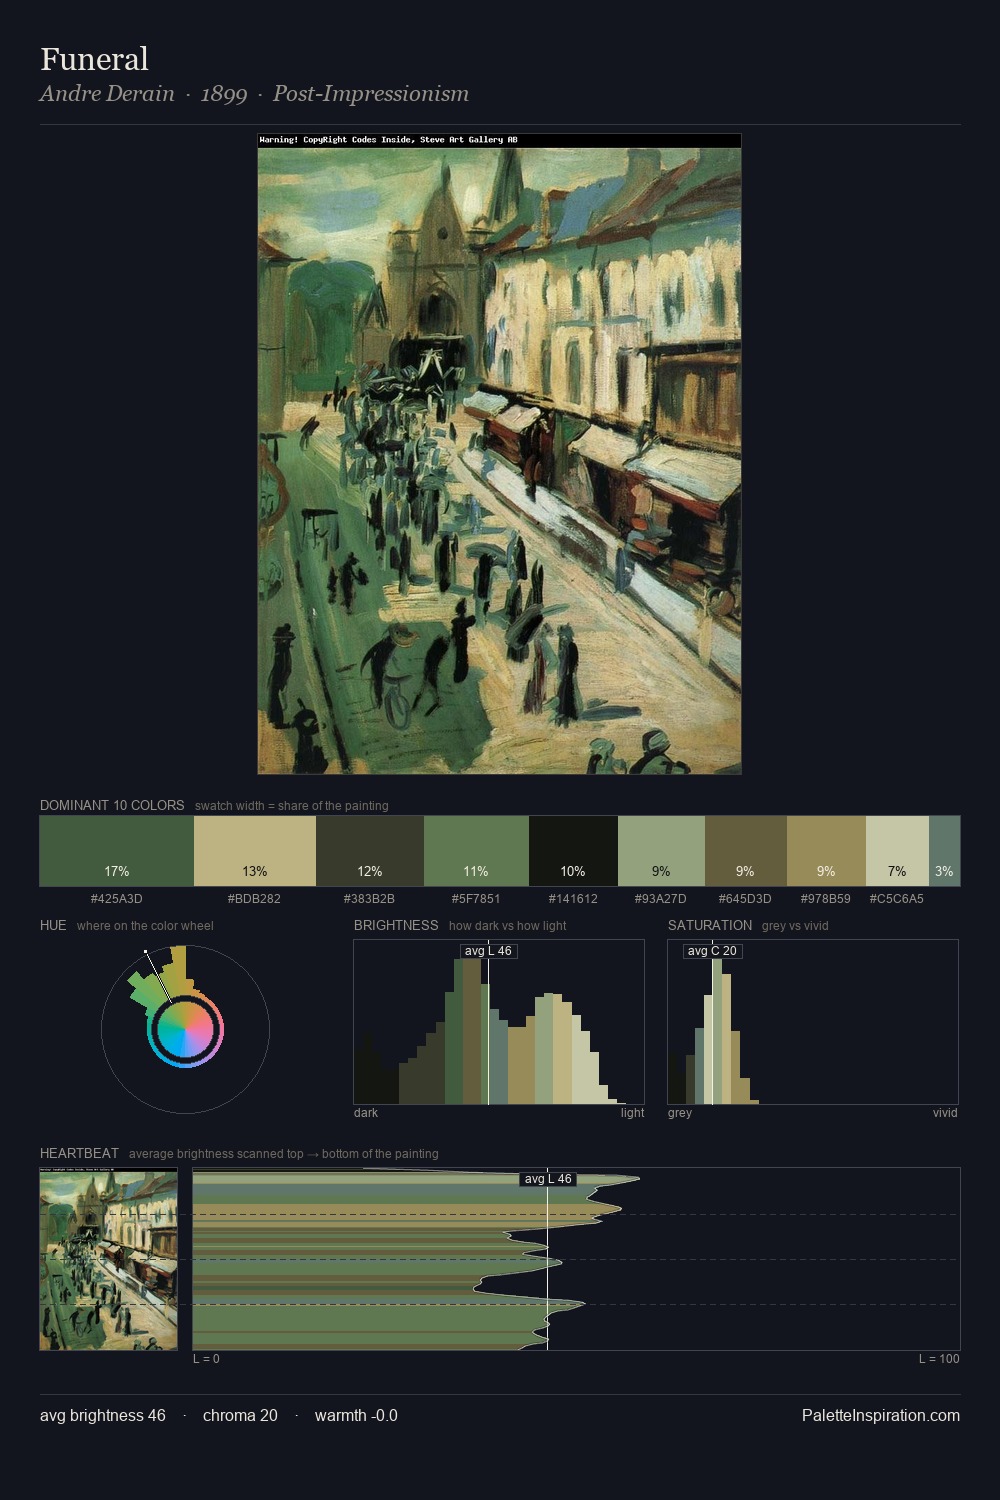Click the 'avg L 46' label in Brightness chart
Viewport: 1000px width, 1500px height.
(x=488, y=951)
